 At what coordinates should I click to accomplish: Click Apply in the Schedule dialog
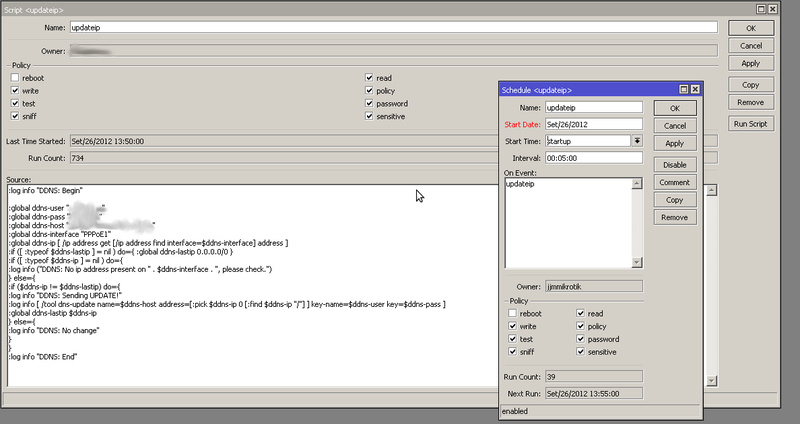(675, 143)
